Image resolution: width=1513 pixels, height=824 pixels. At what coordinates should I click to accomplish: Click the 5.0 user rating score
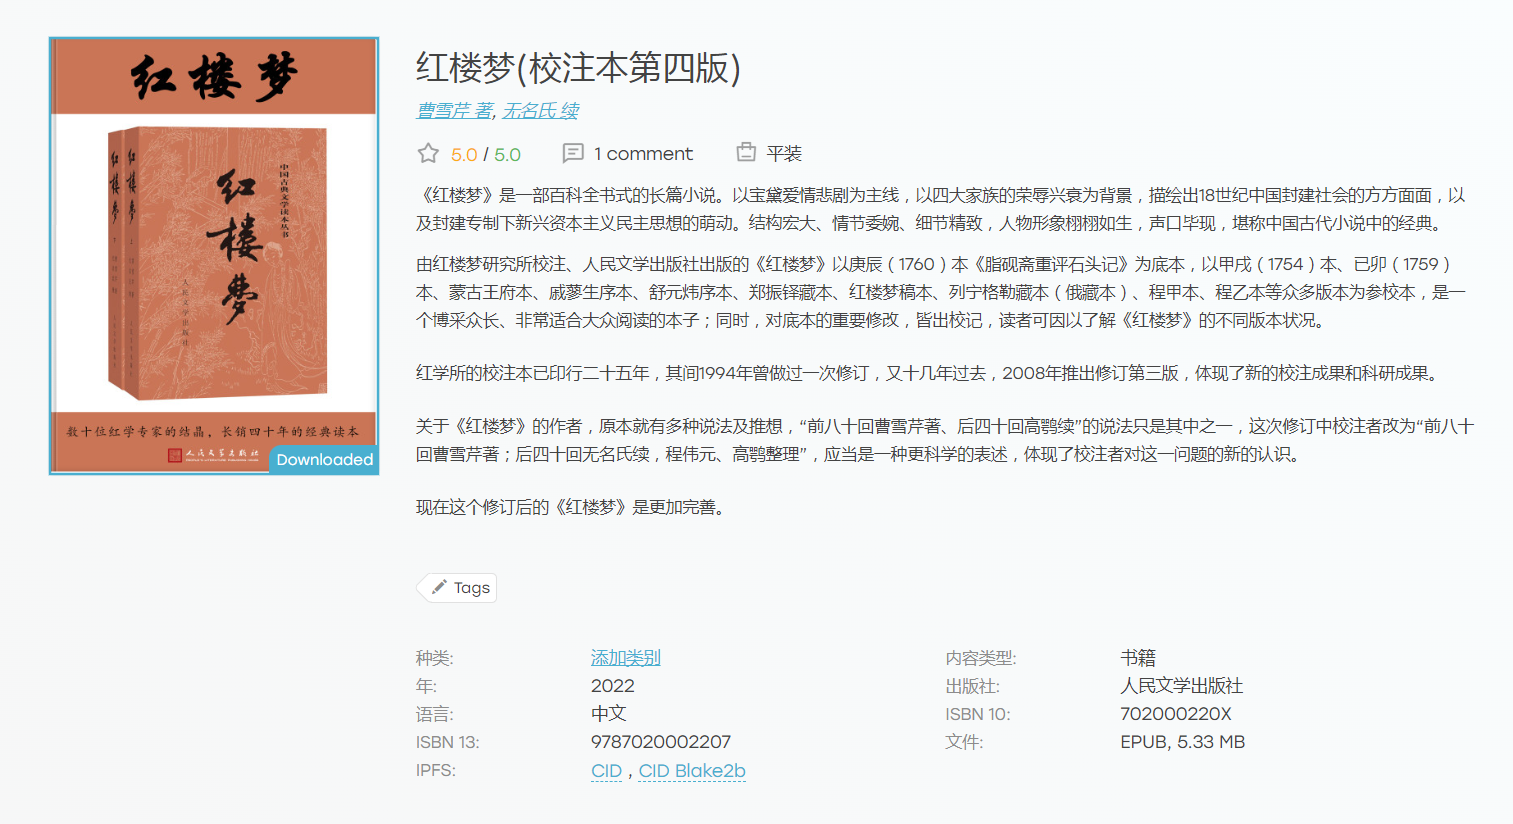click(x=464, y=155)
